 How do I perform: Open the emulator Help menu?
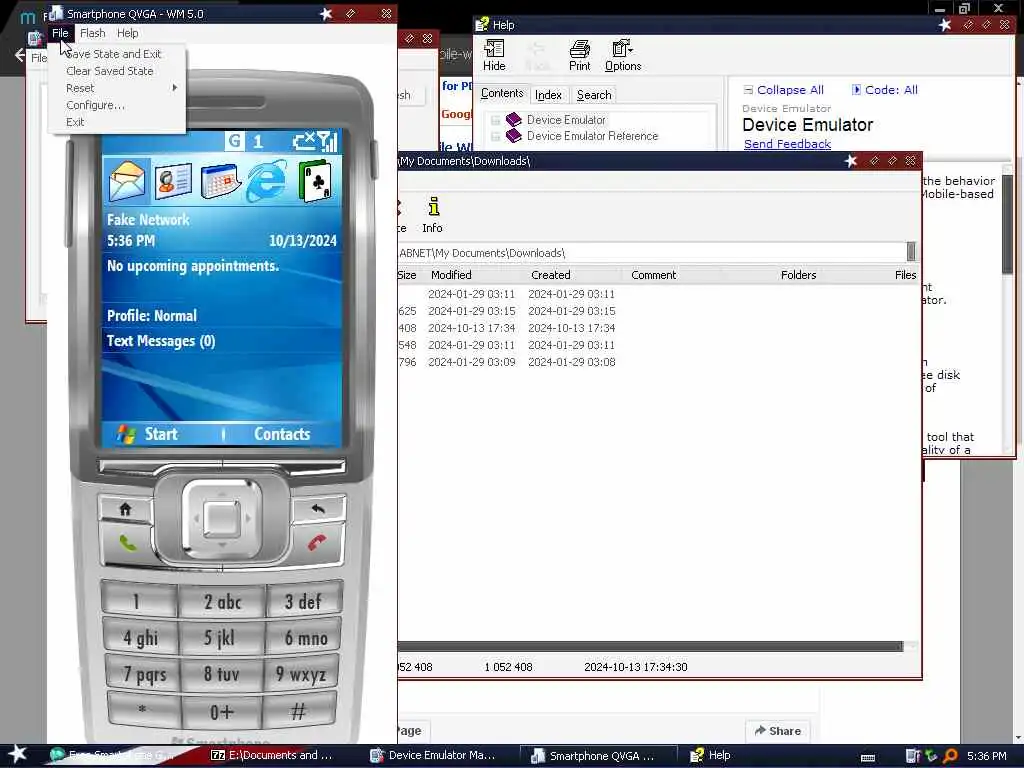coord(127,33)
